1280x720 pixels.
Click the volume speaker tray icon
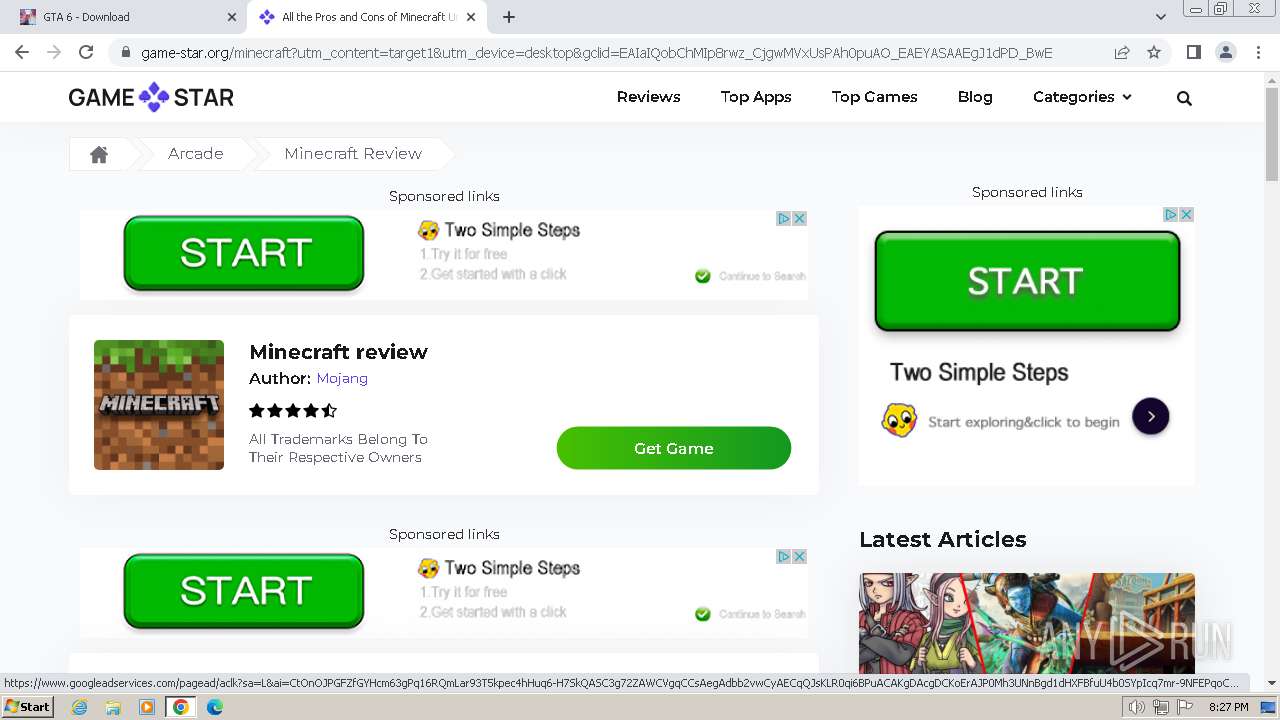pyautogui.click(x=1136, y=707)
